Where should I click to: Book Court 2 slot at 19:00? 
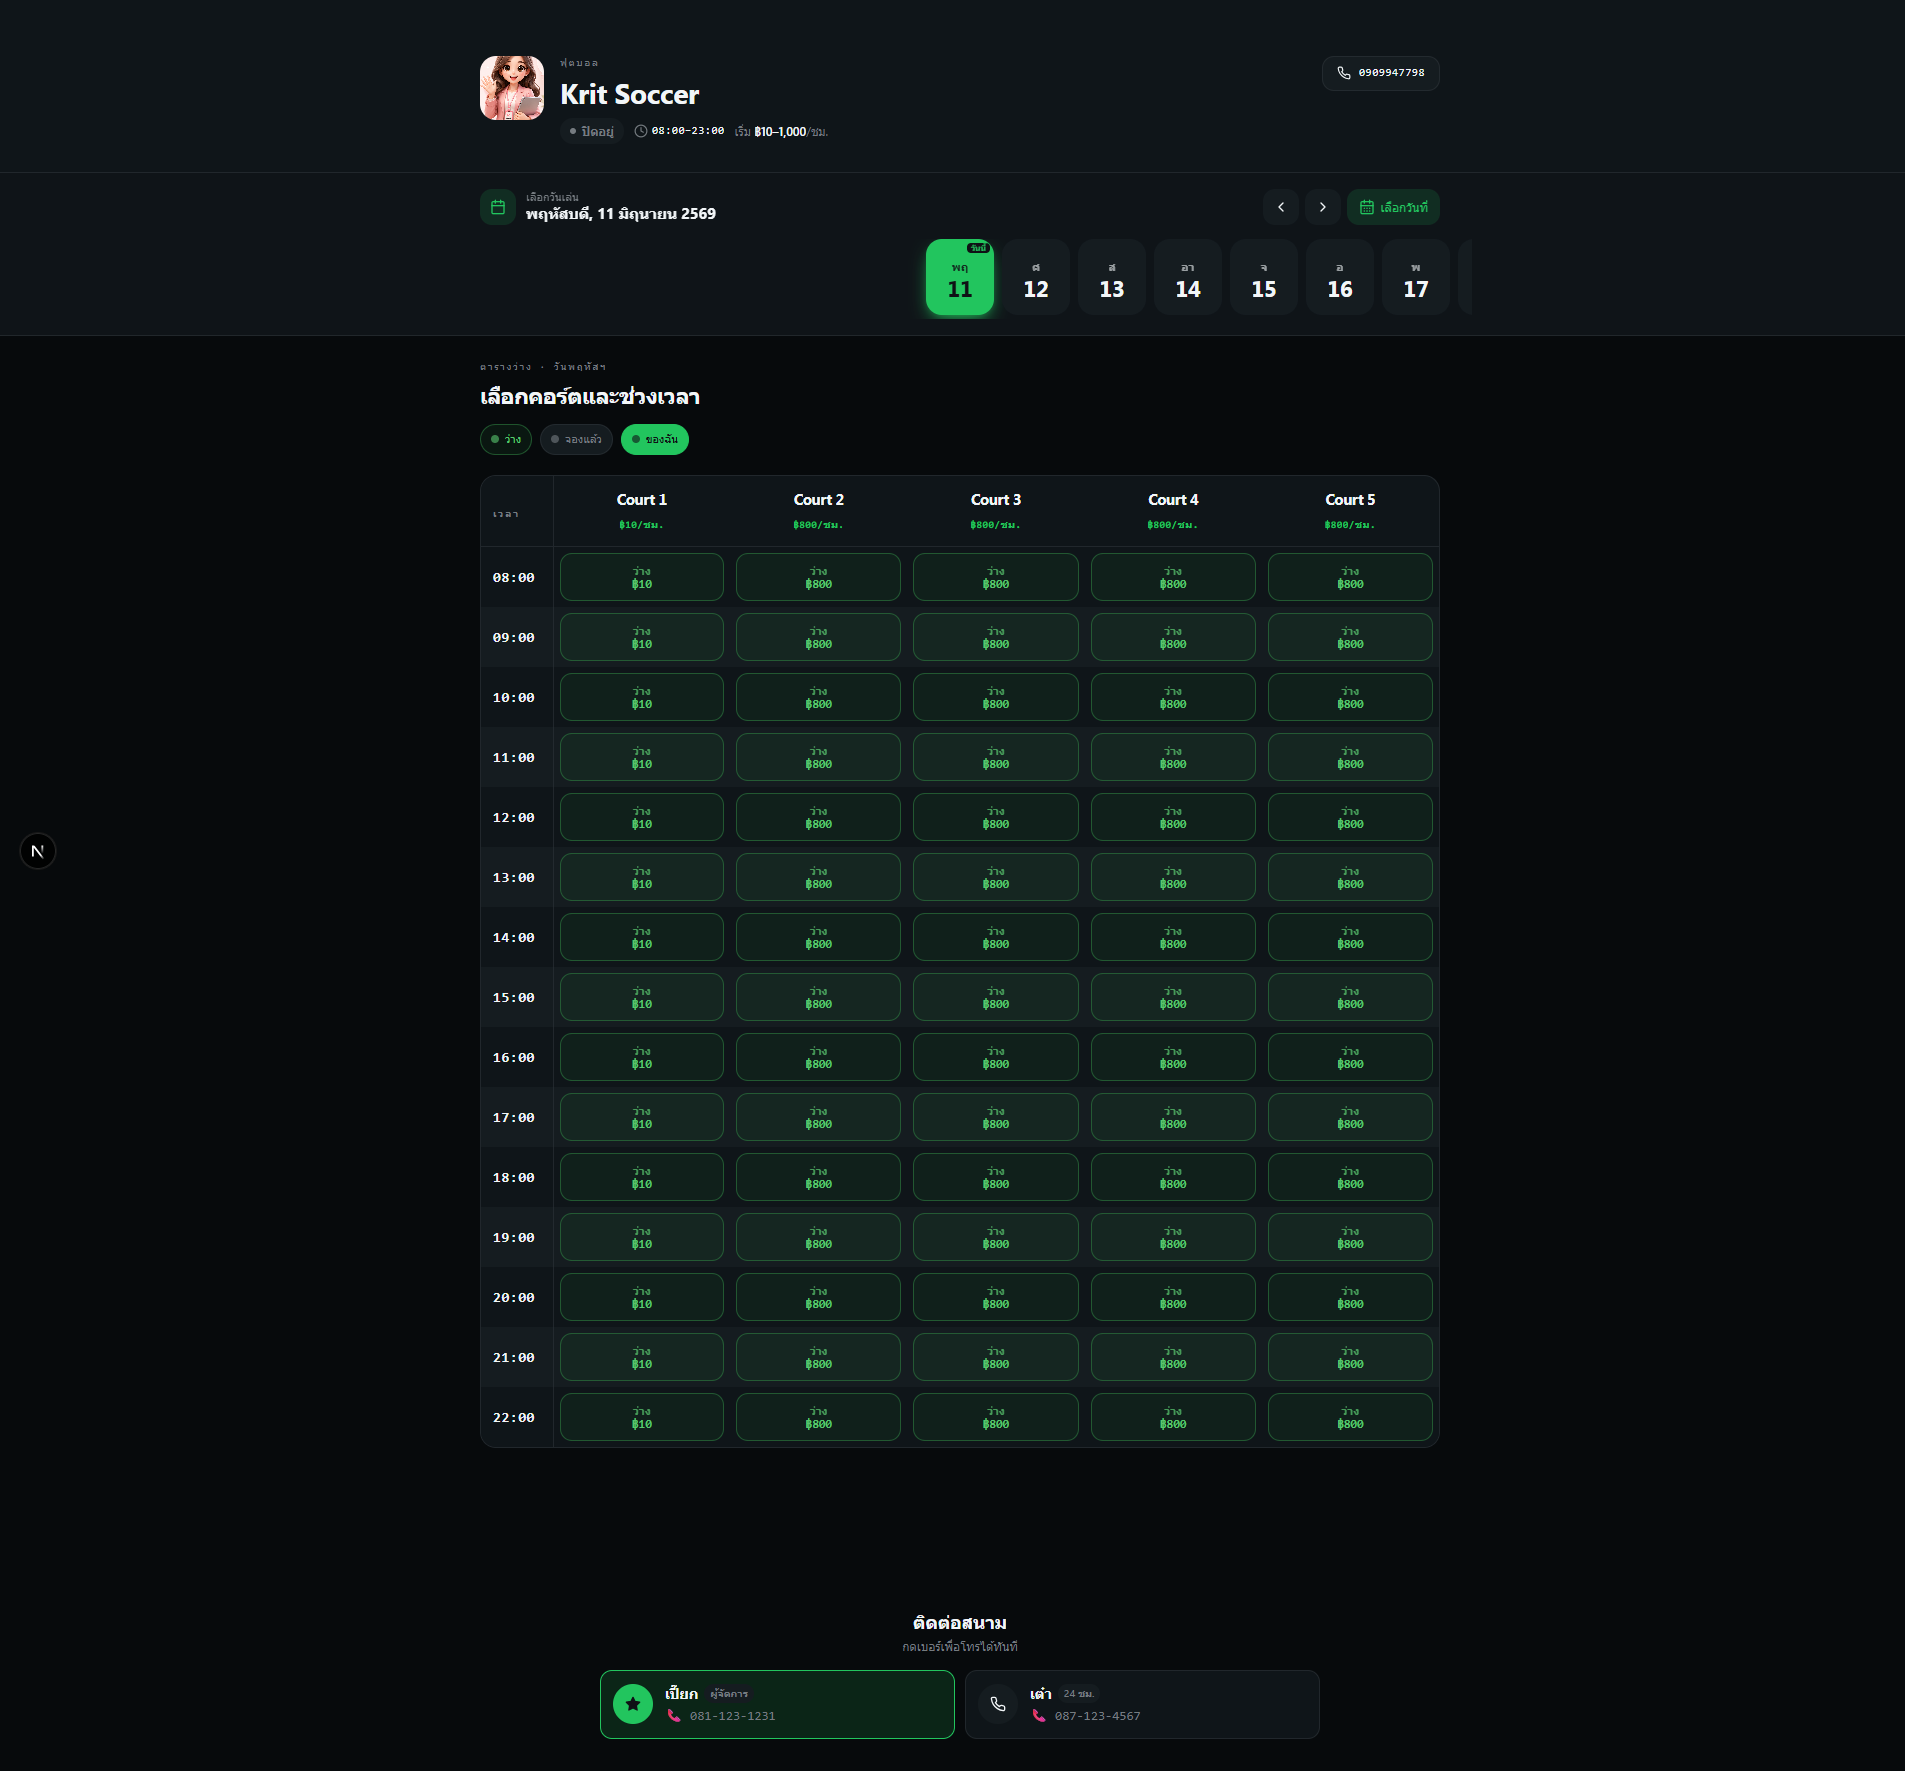819,1237
